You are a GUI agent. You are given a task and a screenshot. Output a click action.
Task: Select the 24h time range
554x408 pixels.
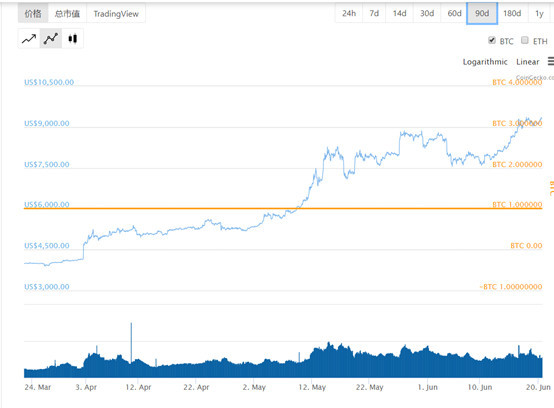click(349, 13)
